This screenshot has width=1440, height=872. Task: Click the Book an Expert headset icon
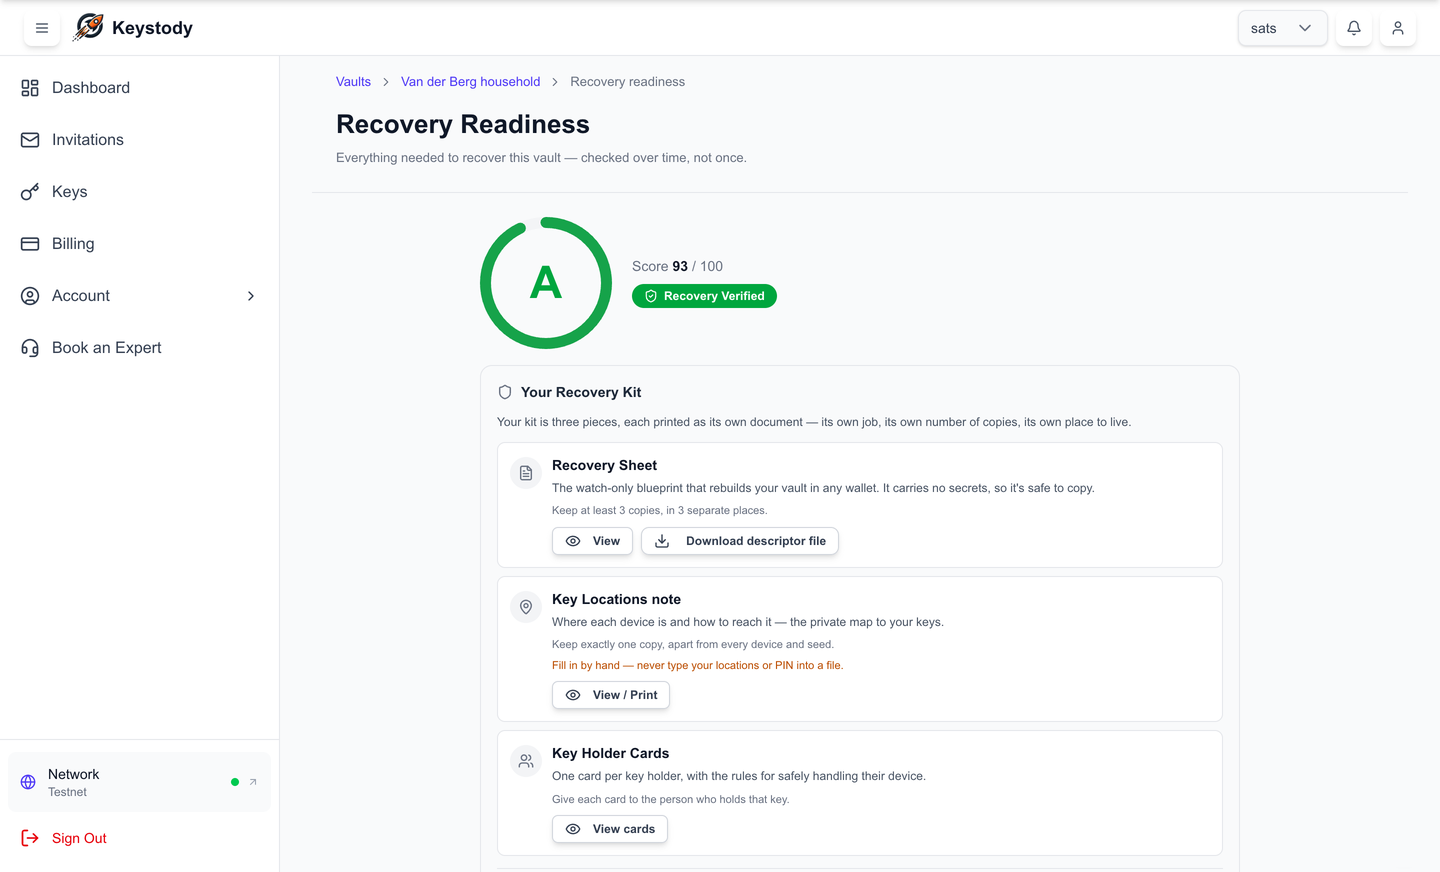coord(30,348)
